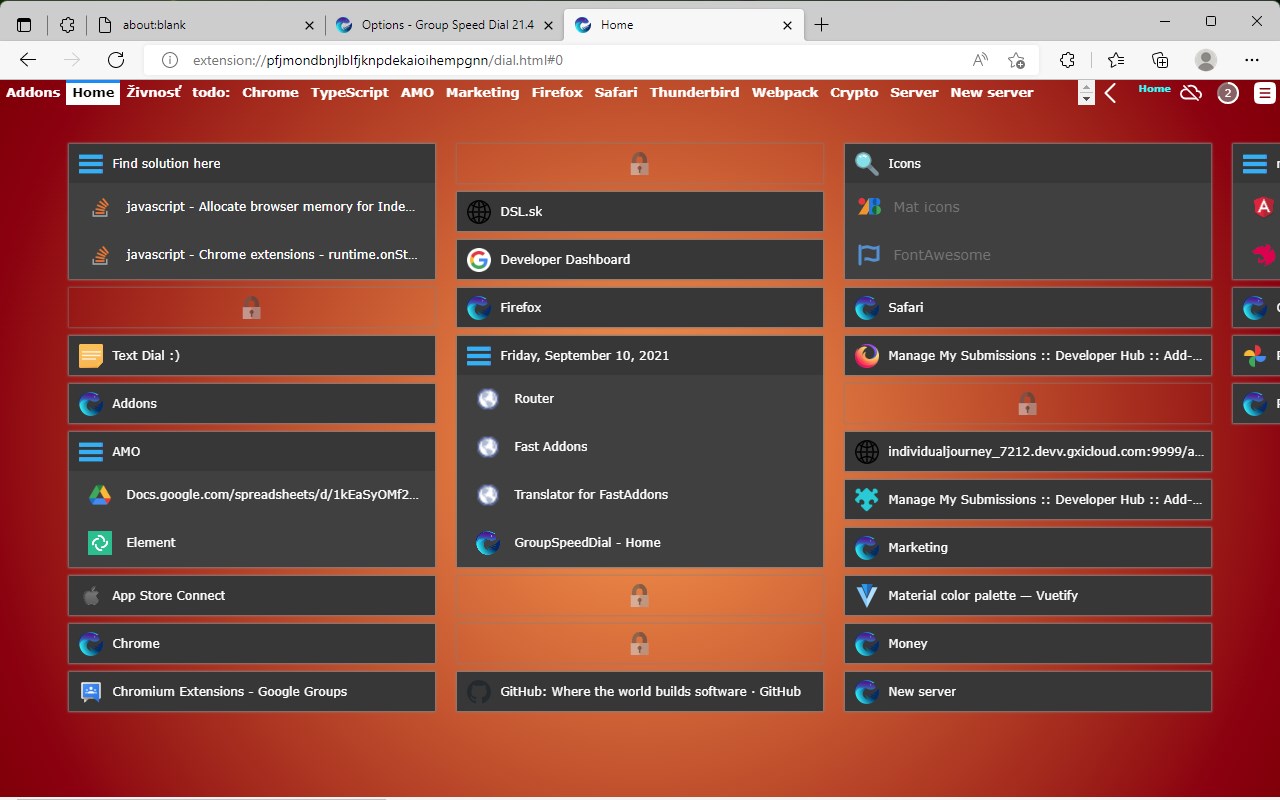The width and height of the screenshot is (1280, 800).
Task: Click the down arrow of the group spinner
Action: 1086,97
